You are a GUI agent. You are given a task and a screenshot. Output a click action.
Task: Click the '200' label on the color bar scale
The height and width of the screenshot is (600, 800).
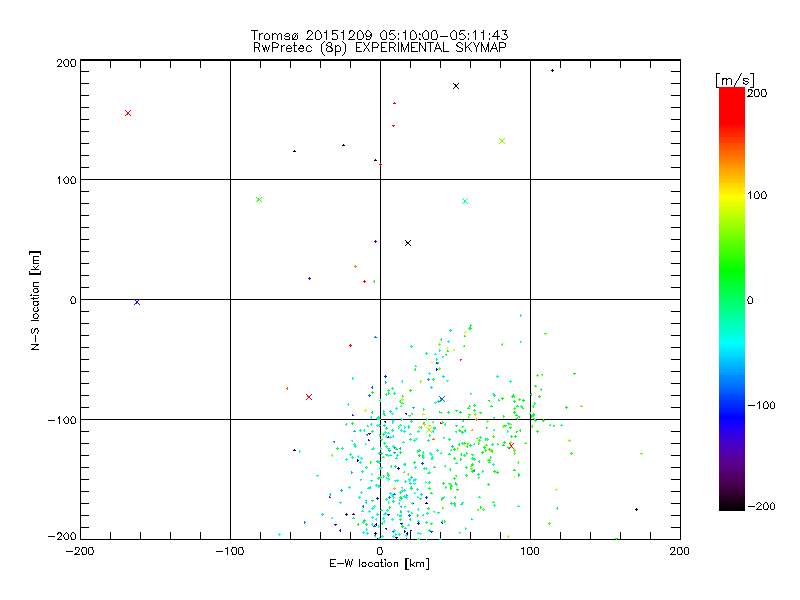757,93
